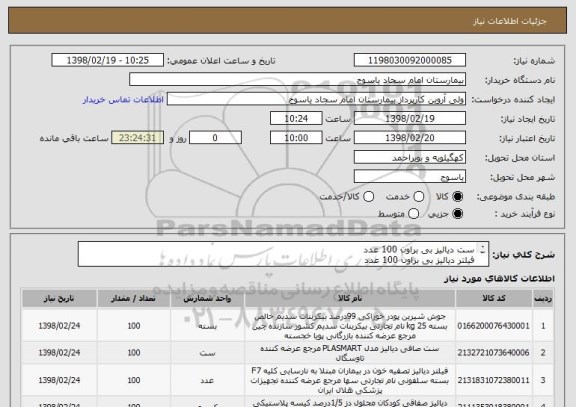
Task: Click the delivery province field کهگیلویه و بویراحمد
Action: [x=410, y=158]
